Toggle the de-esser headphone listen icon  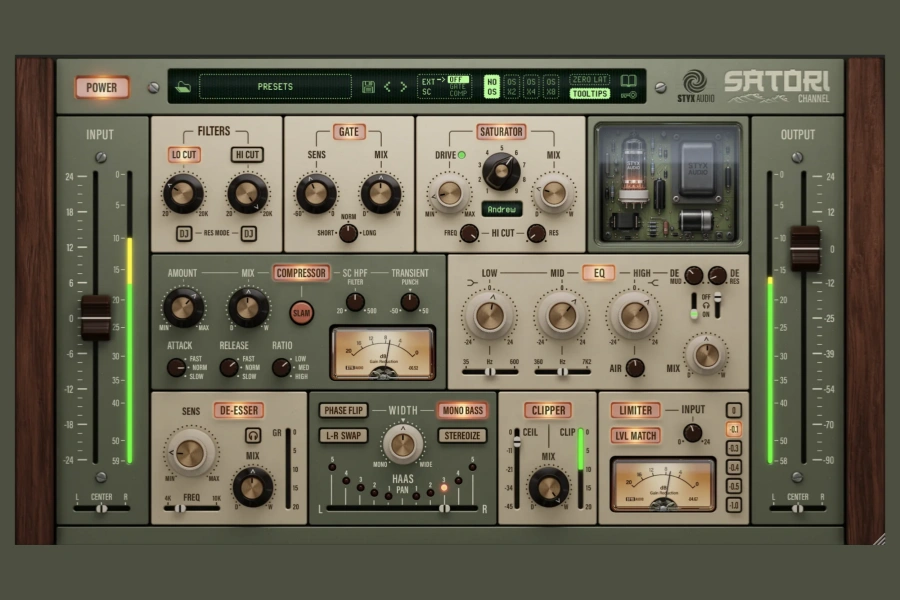pos(253,435)
